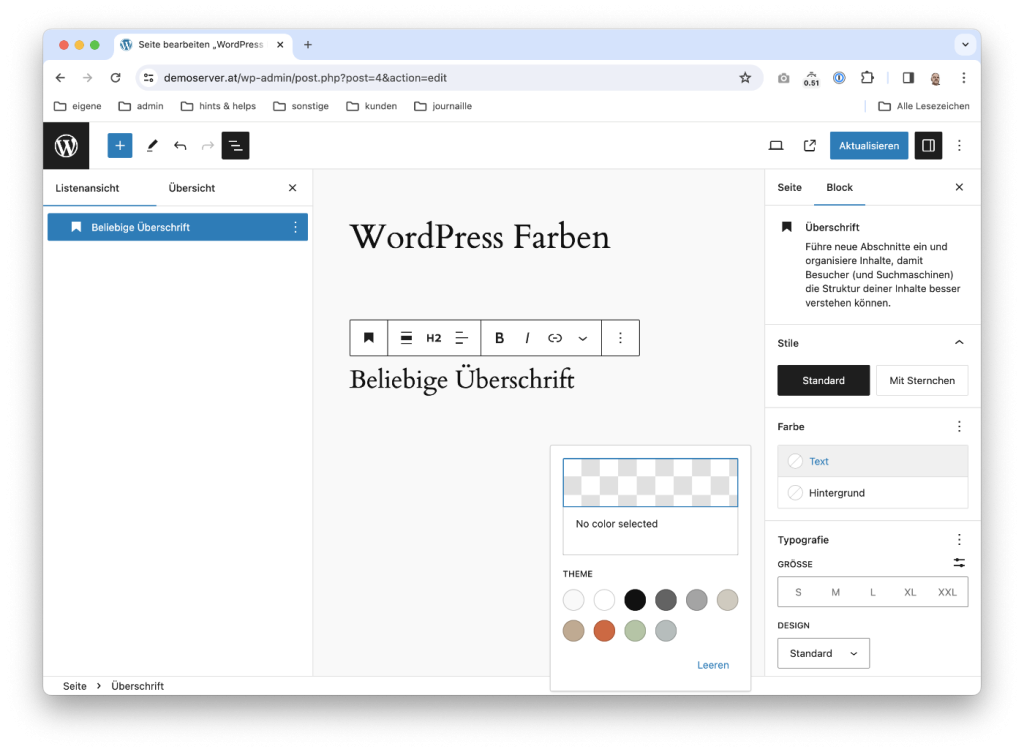
Task: Select the Standard style button
Action: [824, 381]
